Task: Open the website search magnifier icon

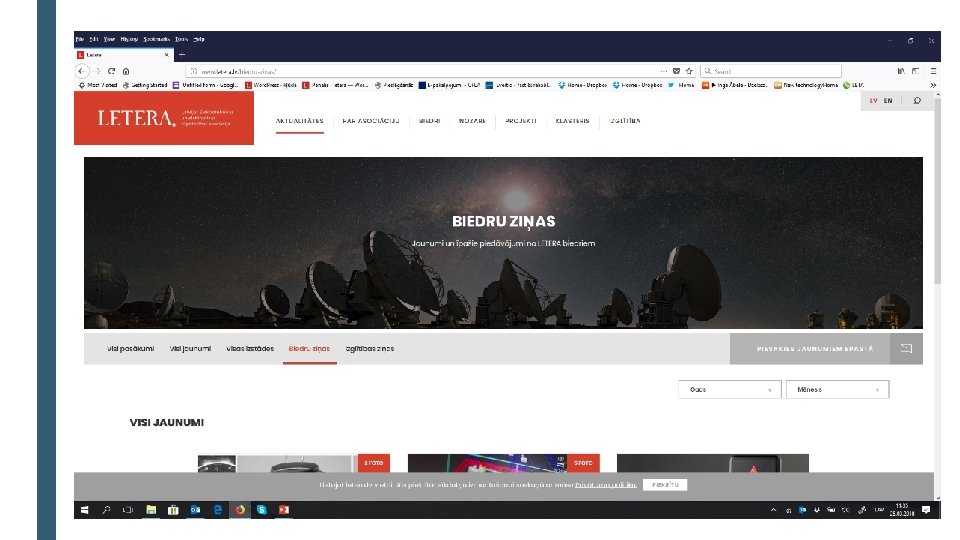Action: [x=917, y=100]
